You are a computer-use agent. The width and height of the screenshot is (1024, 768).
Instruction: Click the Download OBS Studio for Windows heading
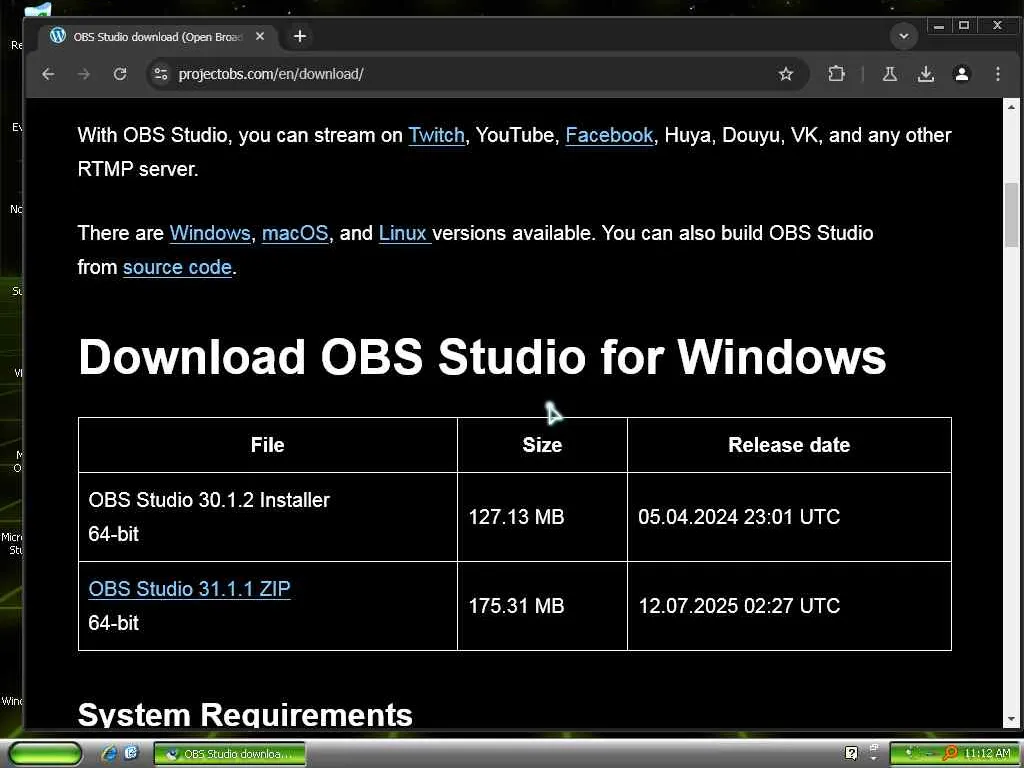click(x=482, y=357)
